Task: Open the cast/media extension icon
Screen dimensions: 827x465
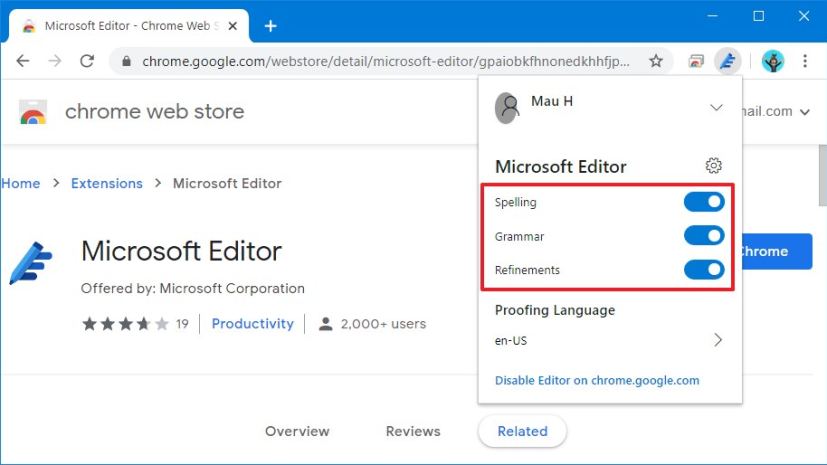Action: click(696, 61)
